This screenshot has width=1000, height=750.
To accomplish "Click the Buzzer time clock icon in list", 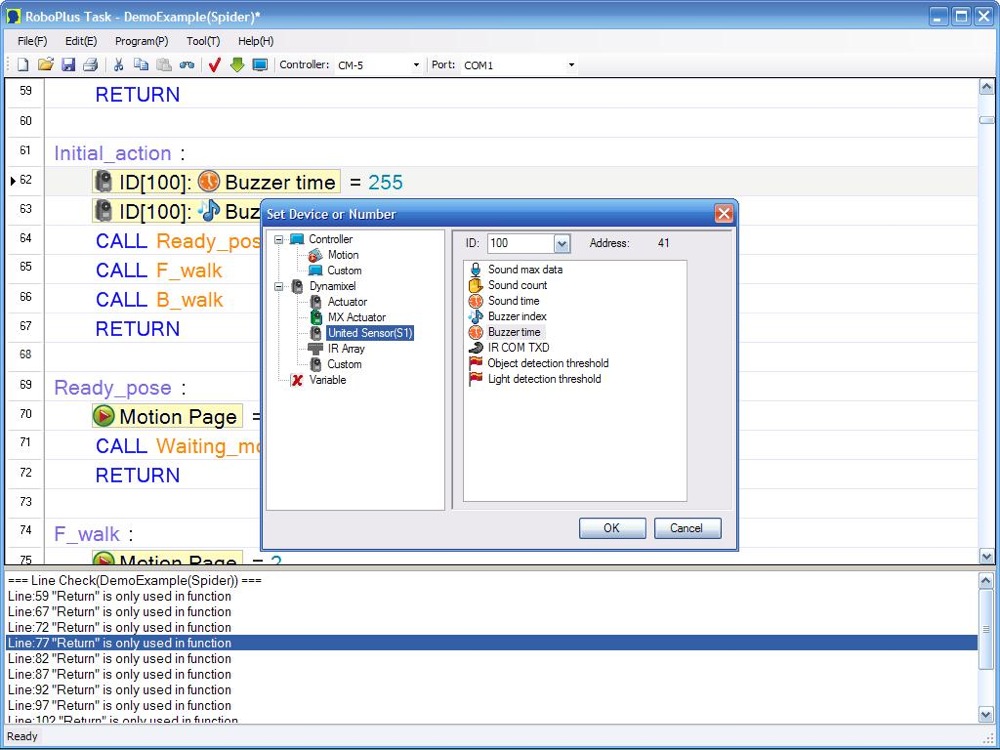I will click(475, 332).
